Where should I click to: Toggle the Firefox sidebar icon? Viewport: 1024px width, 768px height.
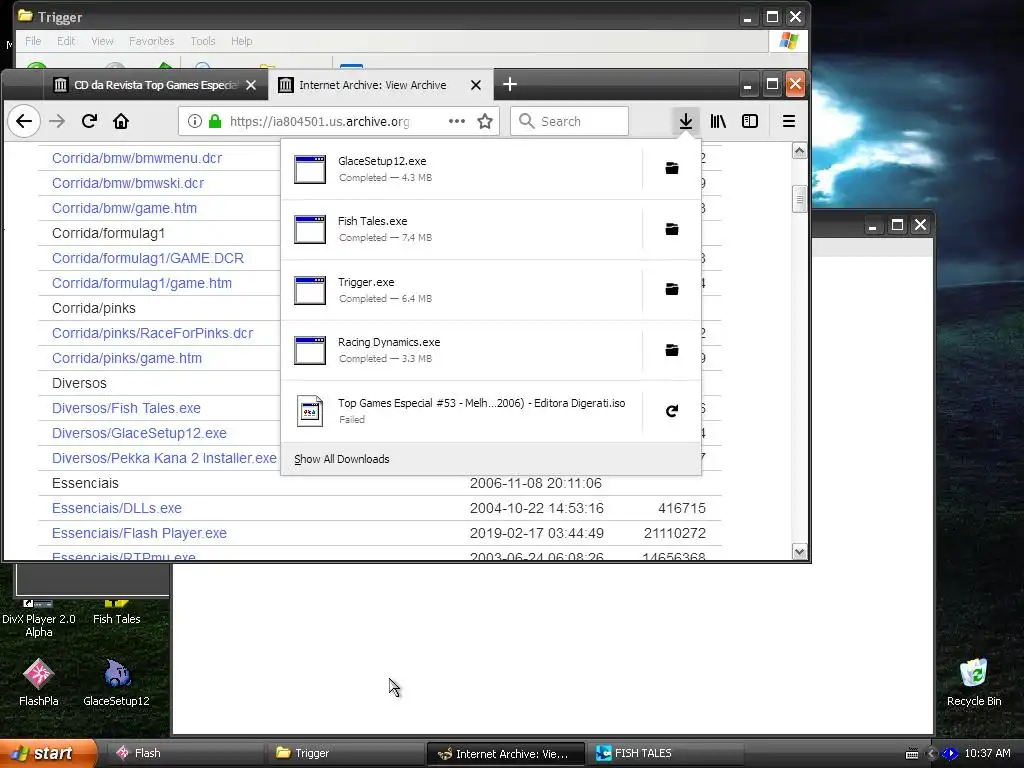[750, 121]
